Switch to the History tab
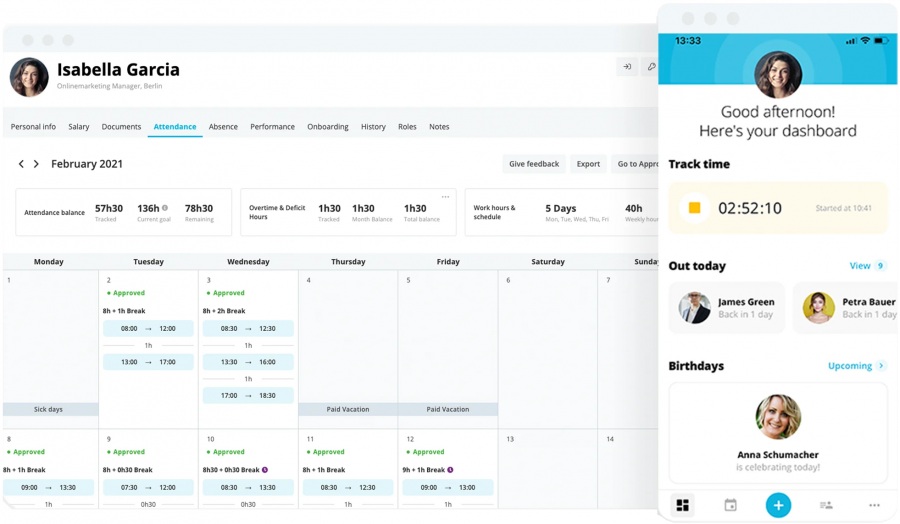 tap(373, 127)
